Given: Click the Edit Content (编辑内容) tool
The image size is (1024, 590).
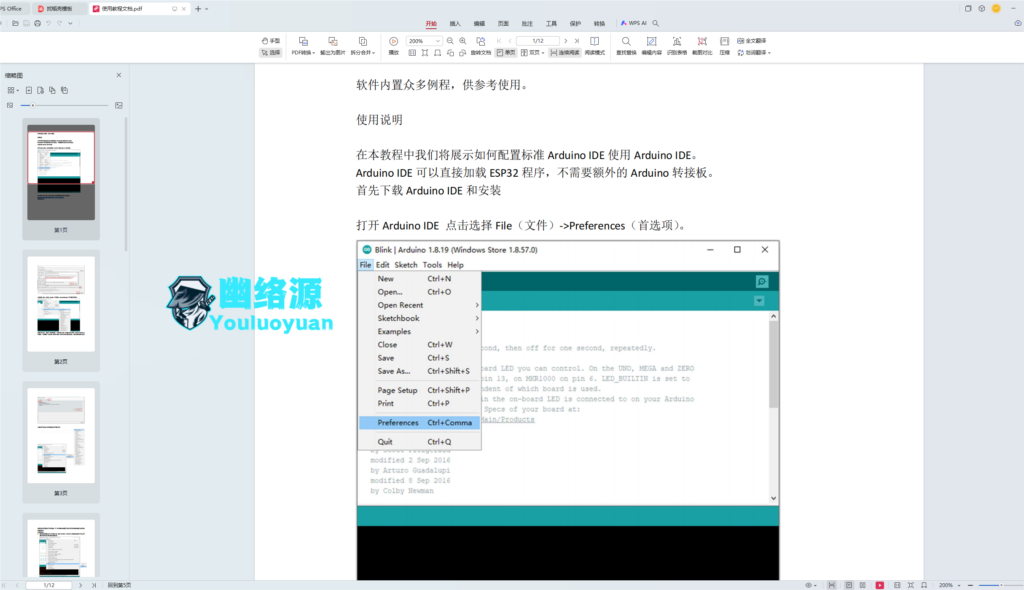Looking at the screenshot, I should (651, 46).
